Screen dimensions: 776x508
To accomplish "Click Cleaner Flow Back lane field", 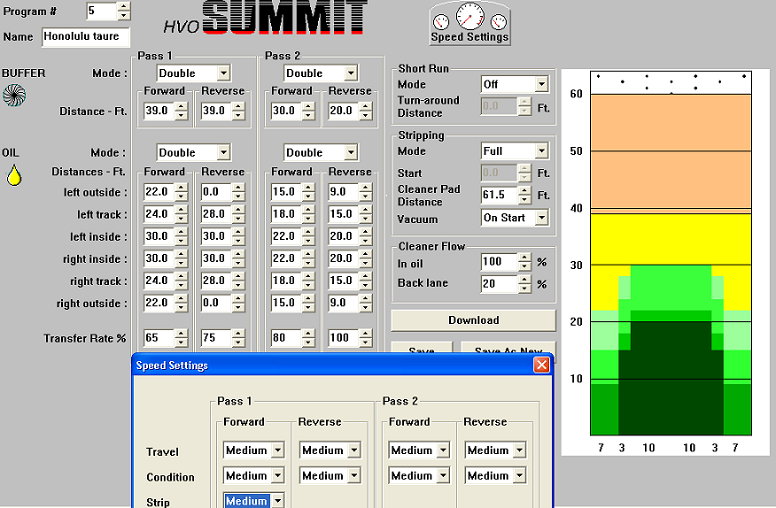I will 499,284.
